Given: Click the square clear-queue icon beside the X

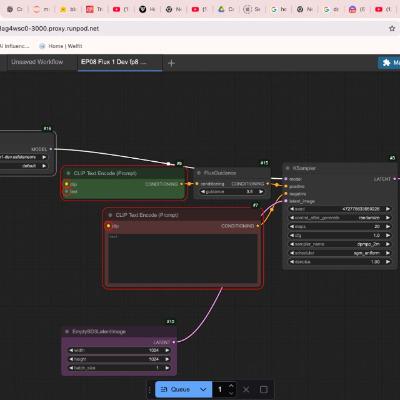Looking at the screenshot, I should (263, 389).
